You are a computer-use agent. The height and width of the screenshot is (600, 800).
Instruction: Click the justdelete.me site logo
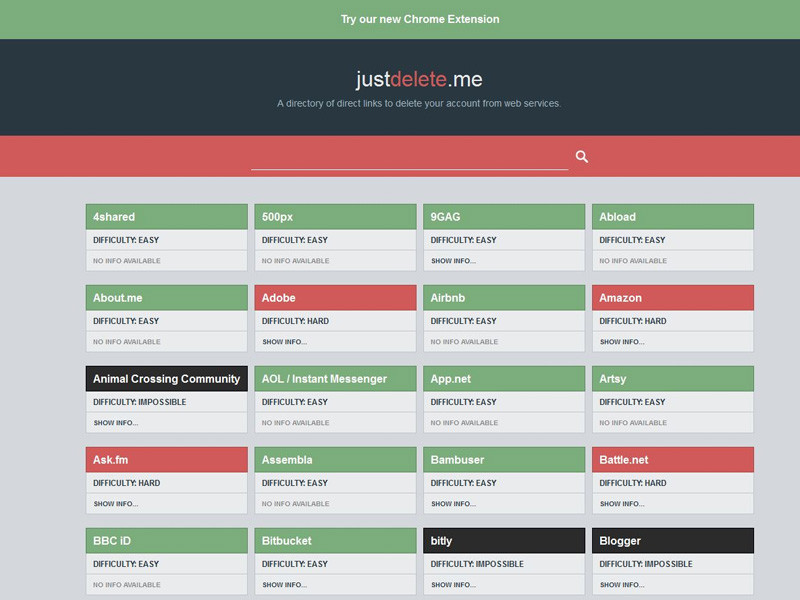click(x=419, y=79)
